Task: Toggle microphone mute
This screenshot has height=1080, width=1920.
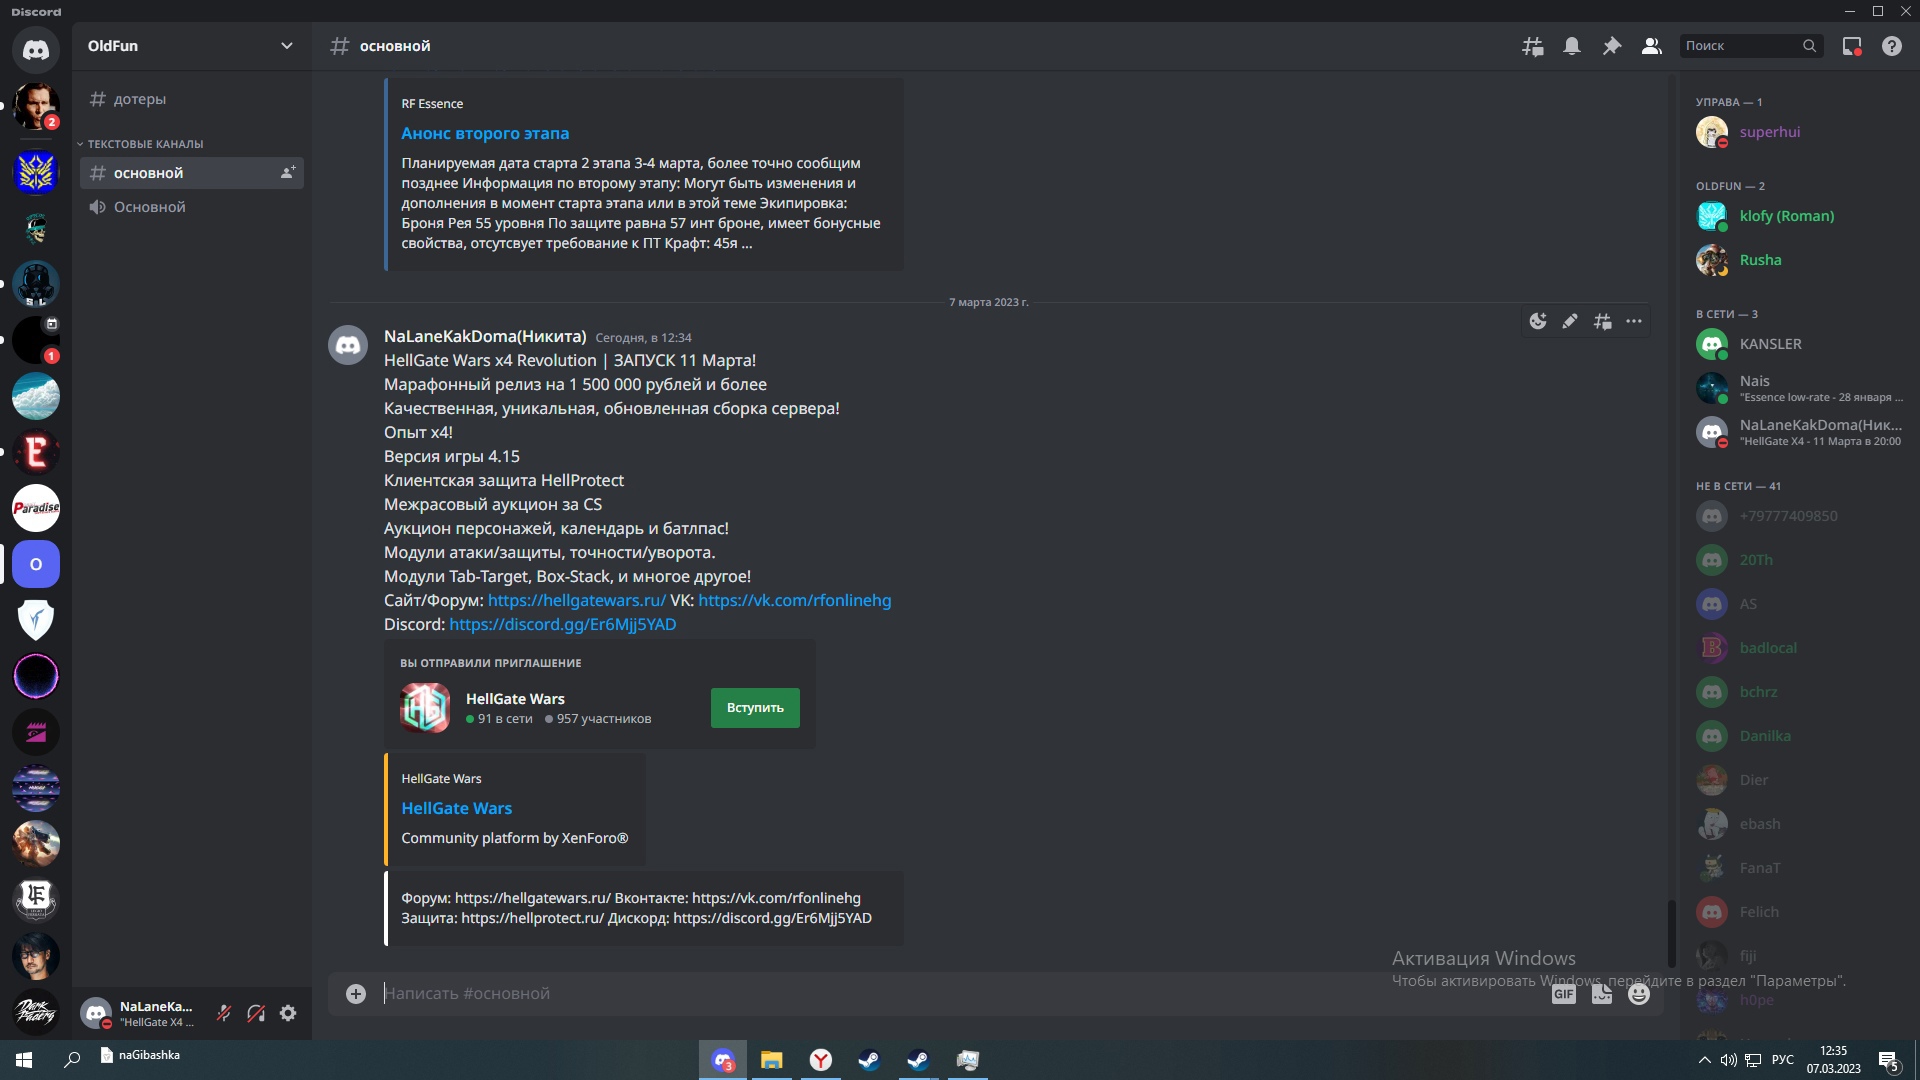Action: coord(224,1013)
